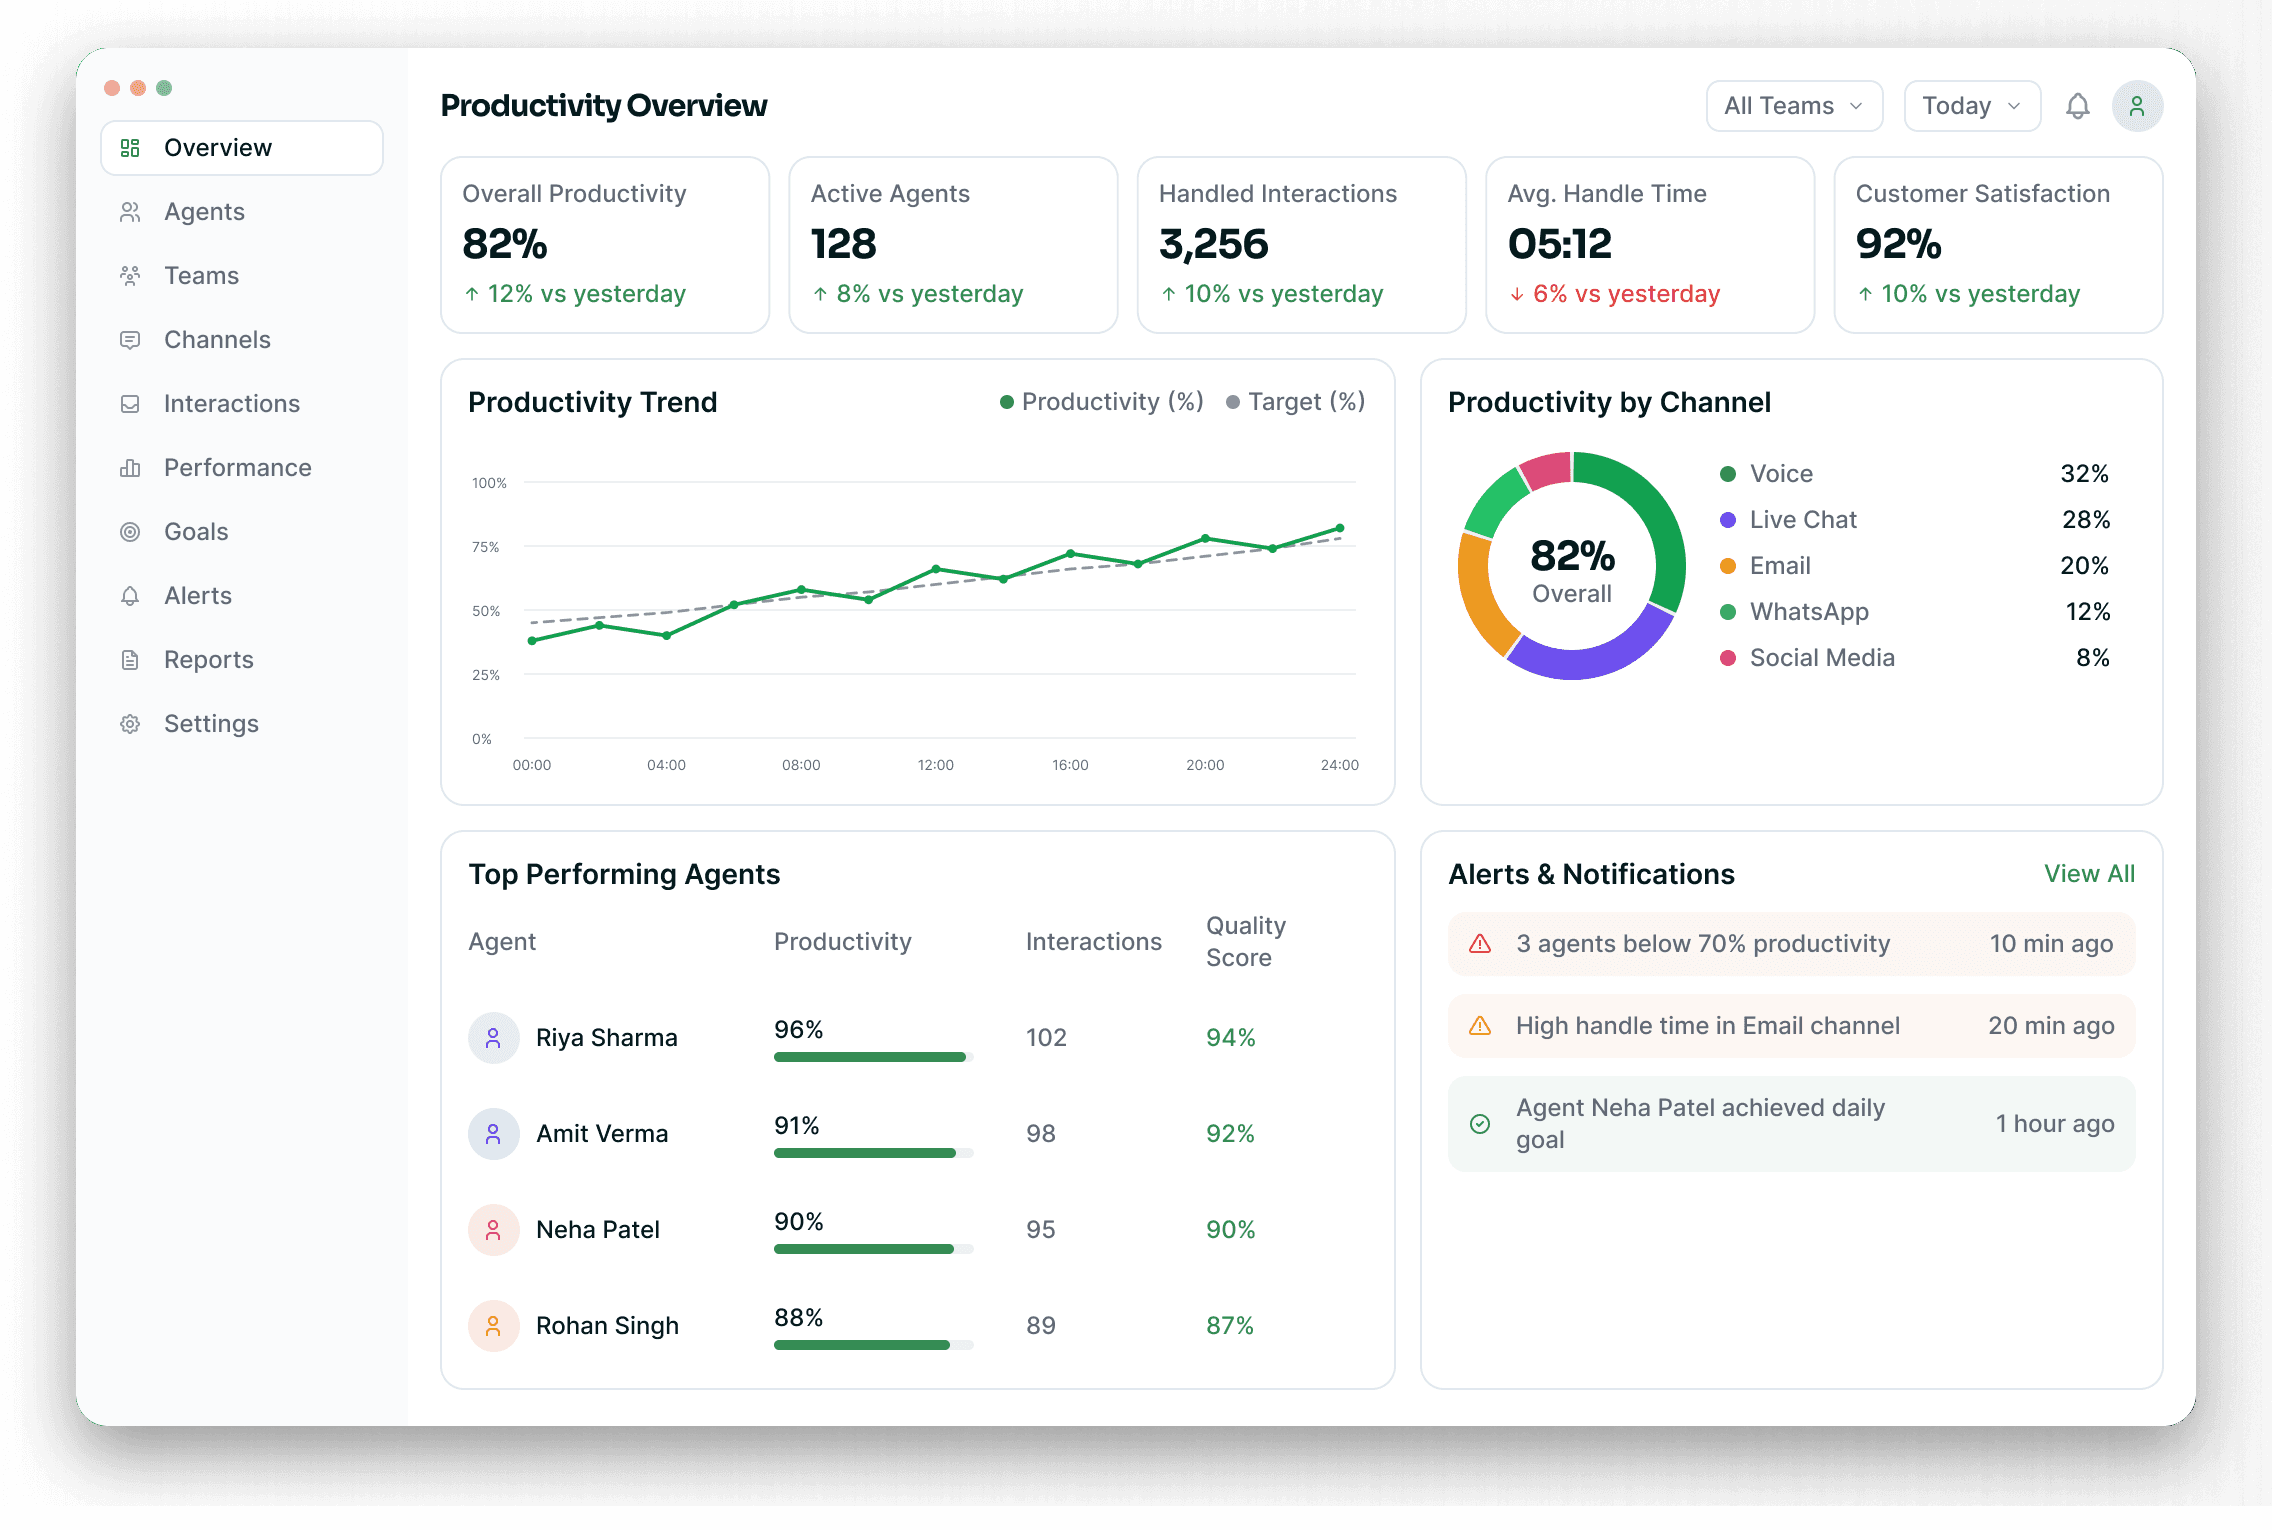Viewport: 2272px width, 1530px height.
Task: Click orange warning icon on Email alert
Action: (1480, 1026)
